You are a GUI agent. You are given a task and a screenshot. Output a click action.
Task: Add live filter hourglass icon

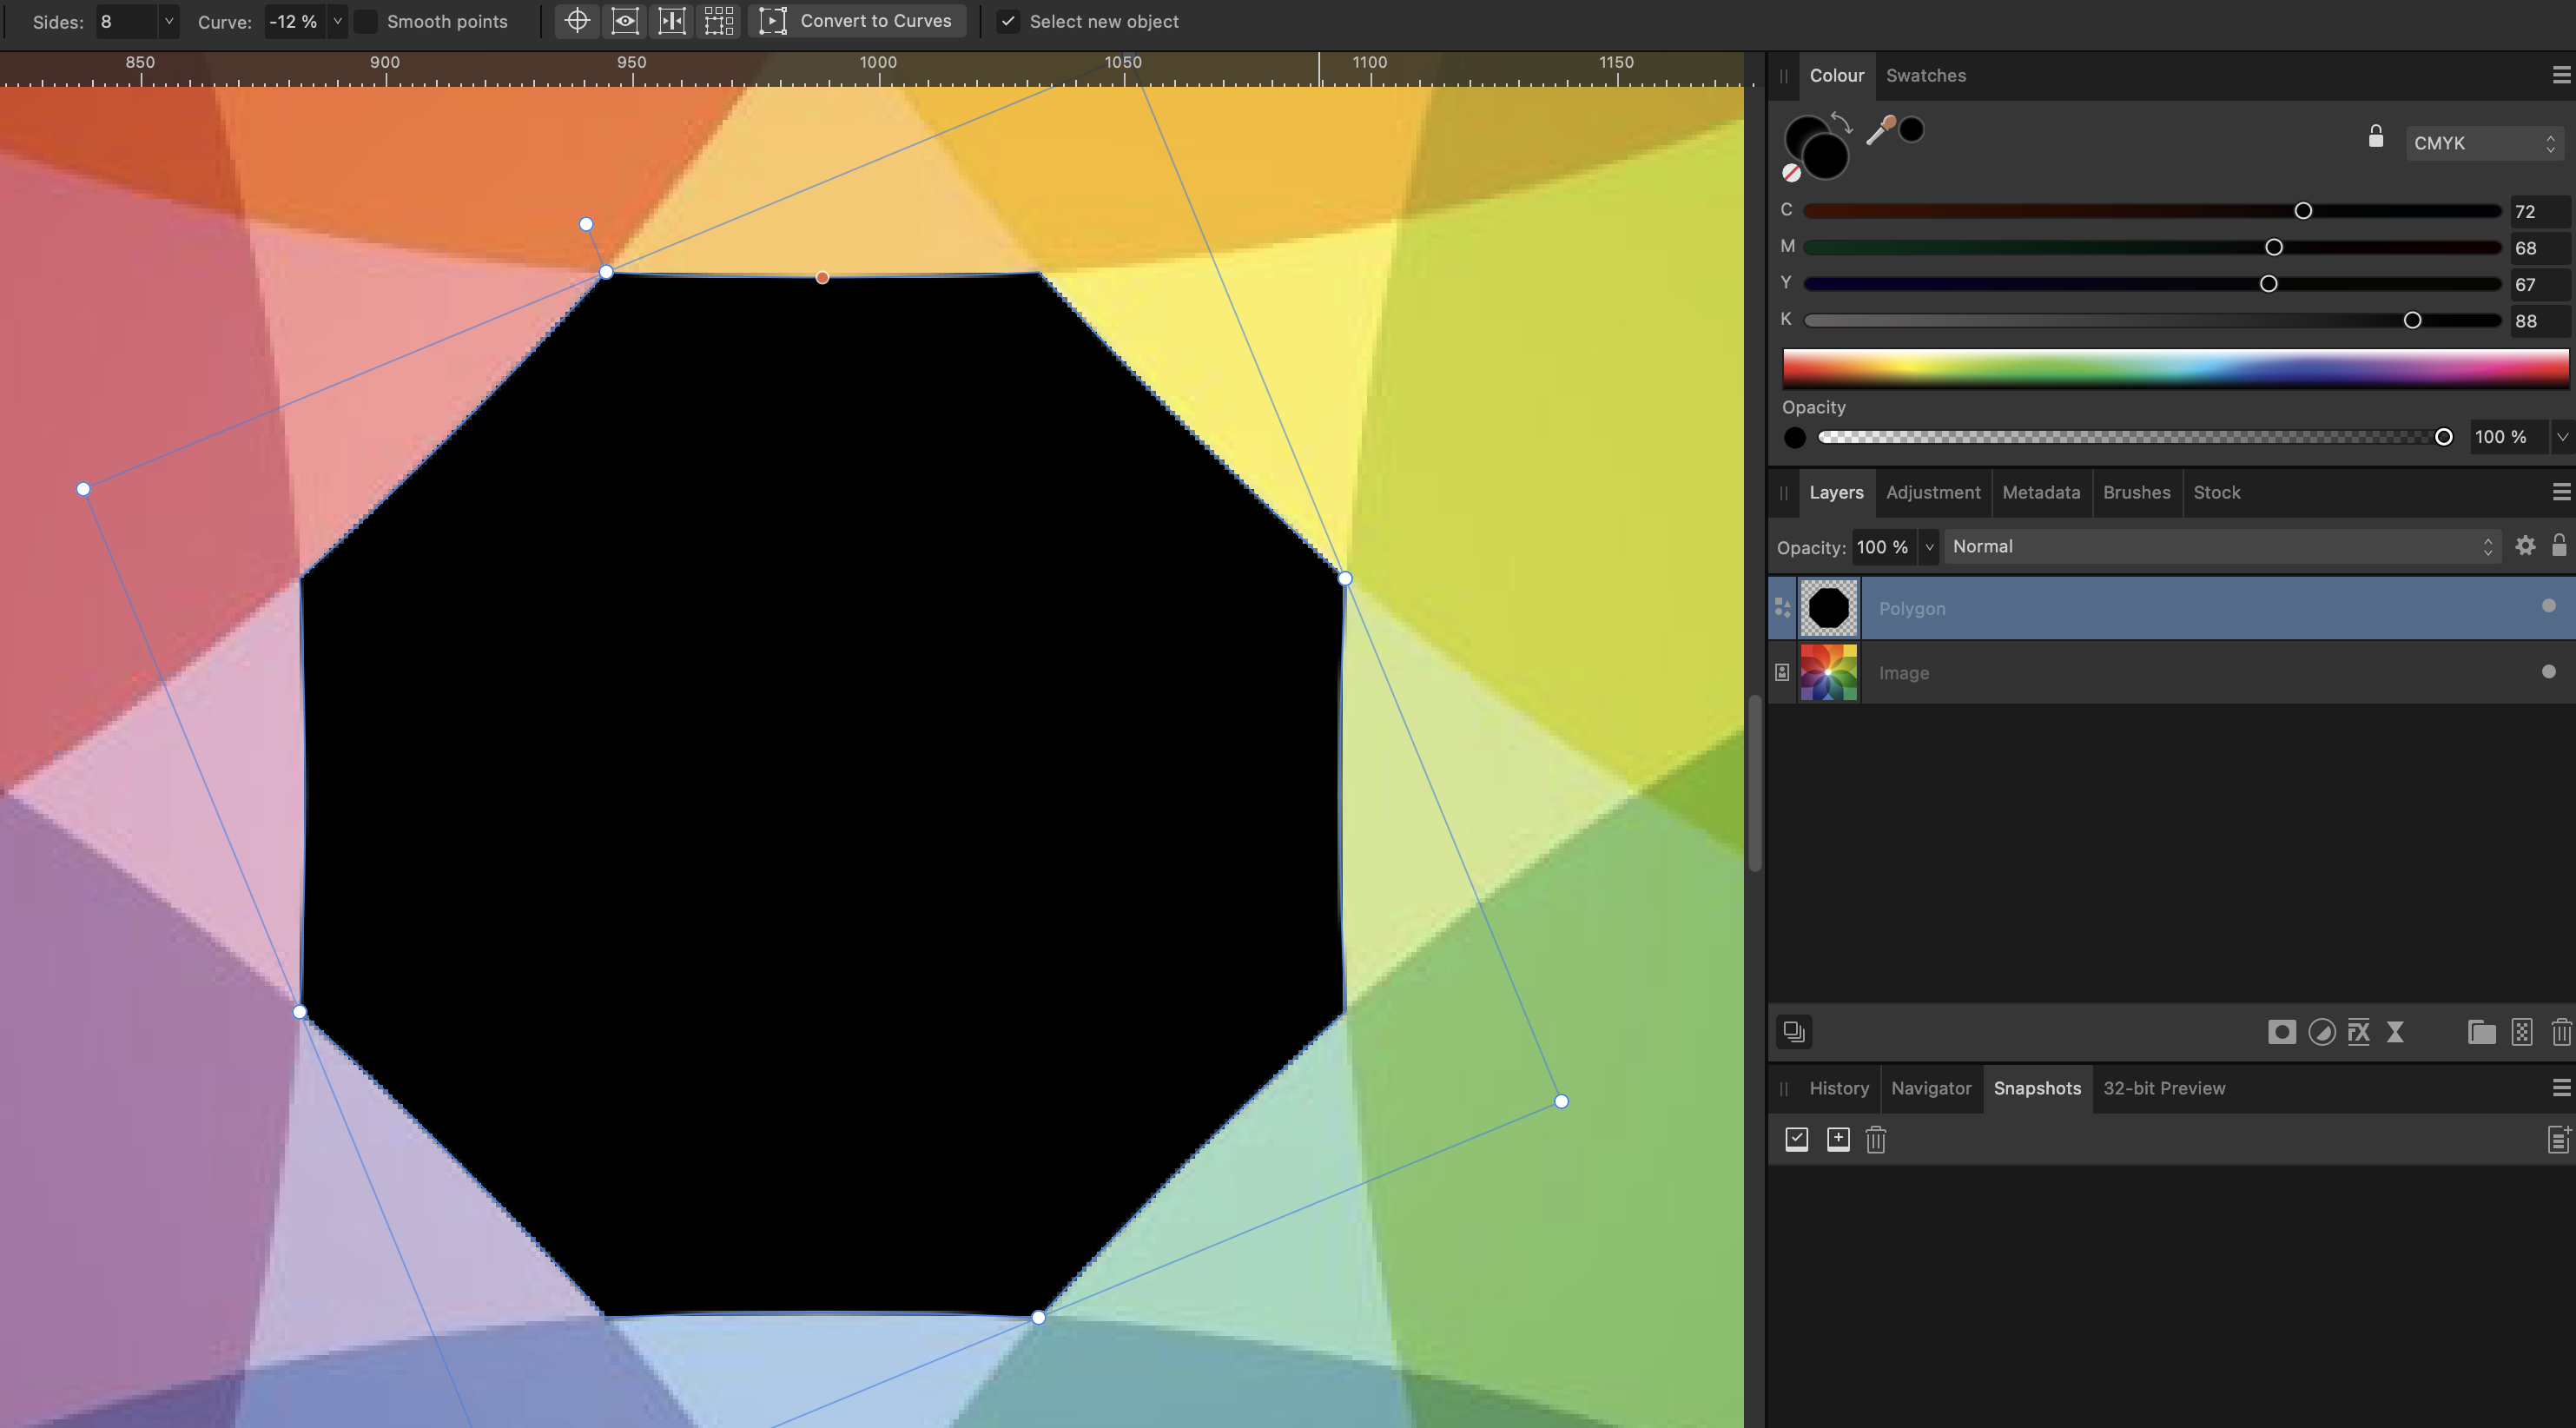[x=2395, y=1032]
